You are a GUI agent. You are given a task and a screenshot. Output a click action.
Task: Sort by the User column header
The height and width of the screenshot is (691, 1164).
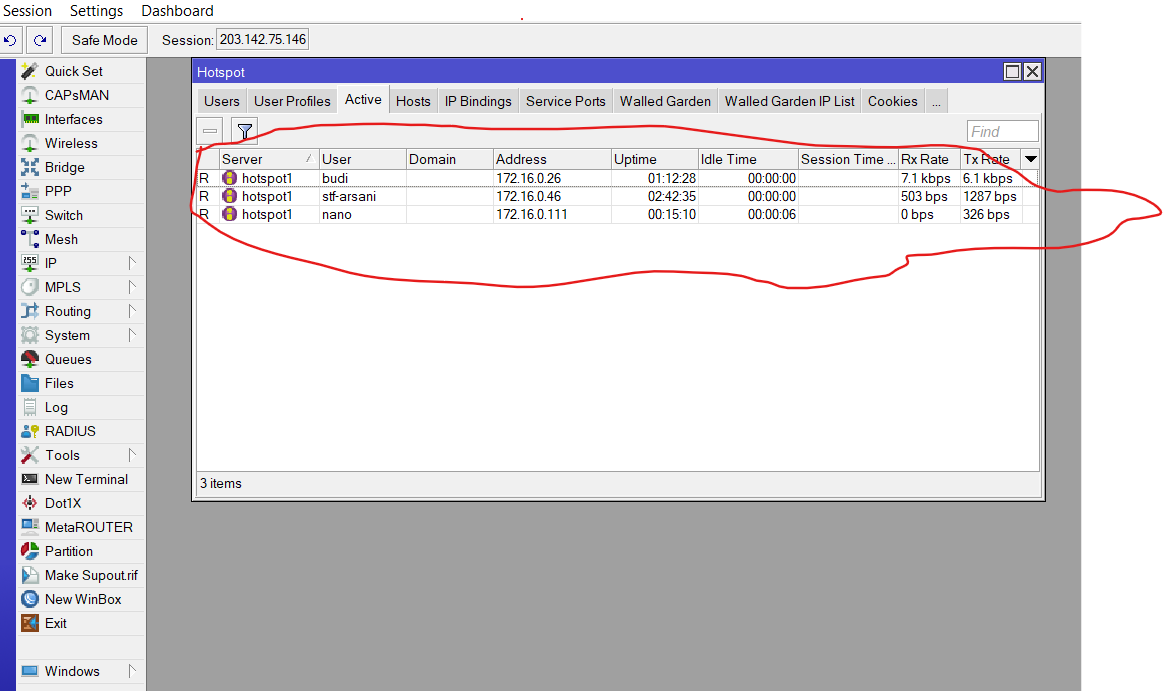pyautogui.click(x=363, y=159)
